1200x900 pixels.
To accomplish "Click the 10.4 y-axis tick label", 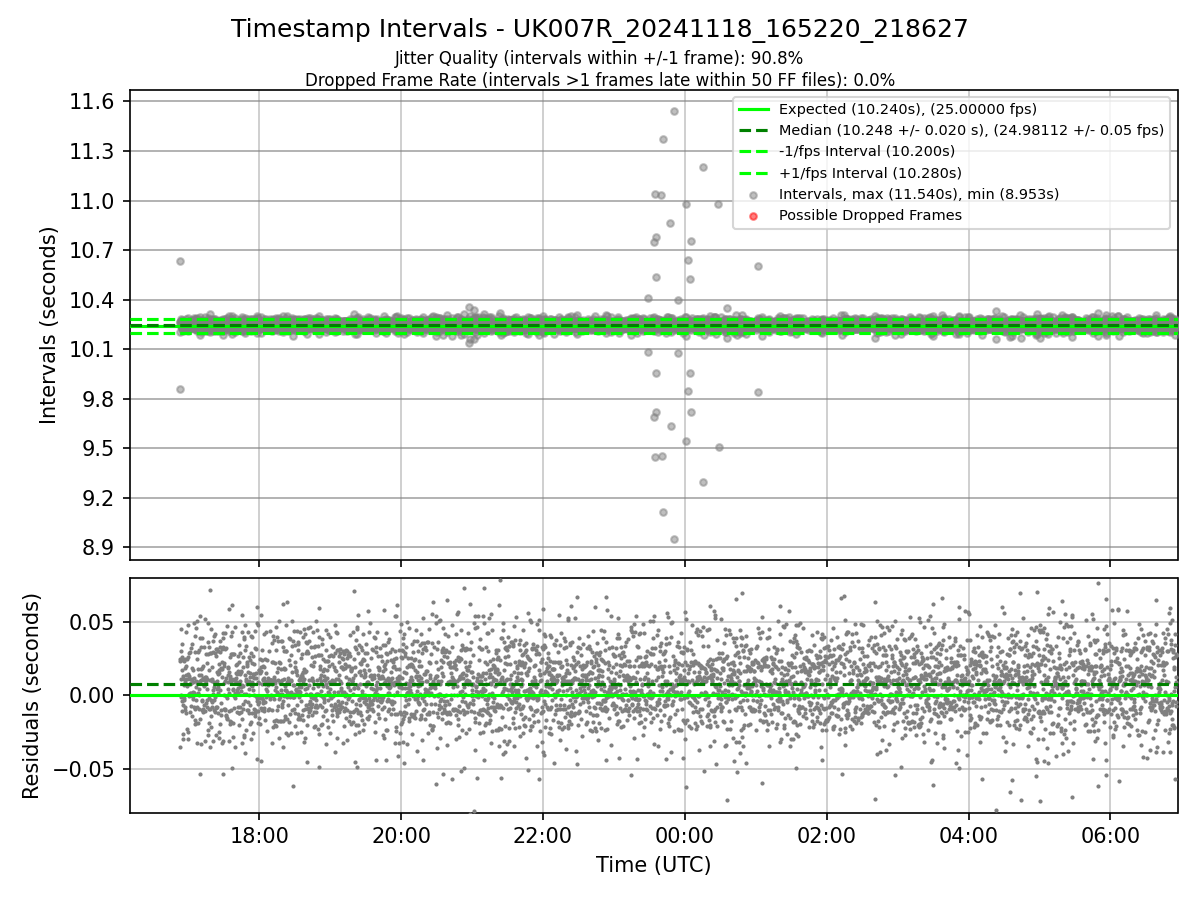I will pos(94,300).
